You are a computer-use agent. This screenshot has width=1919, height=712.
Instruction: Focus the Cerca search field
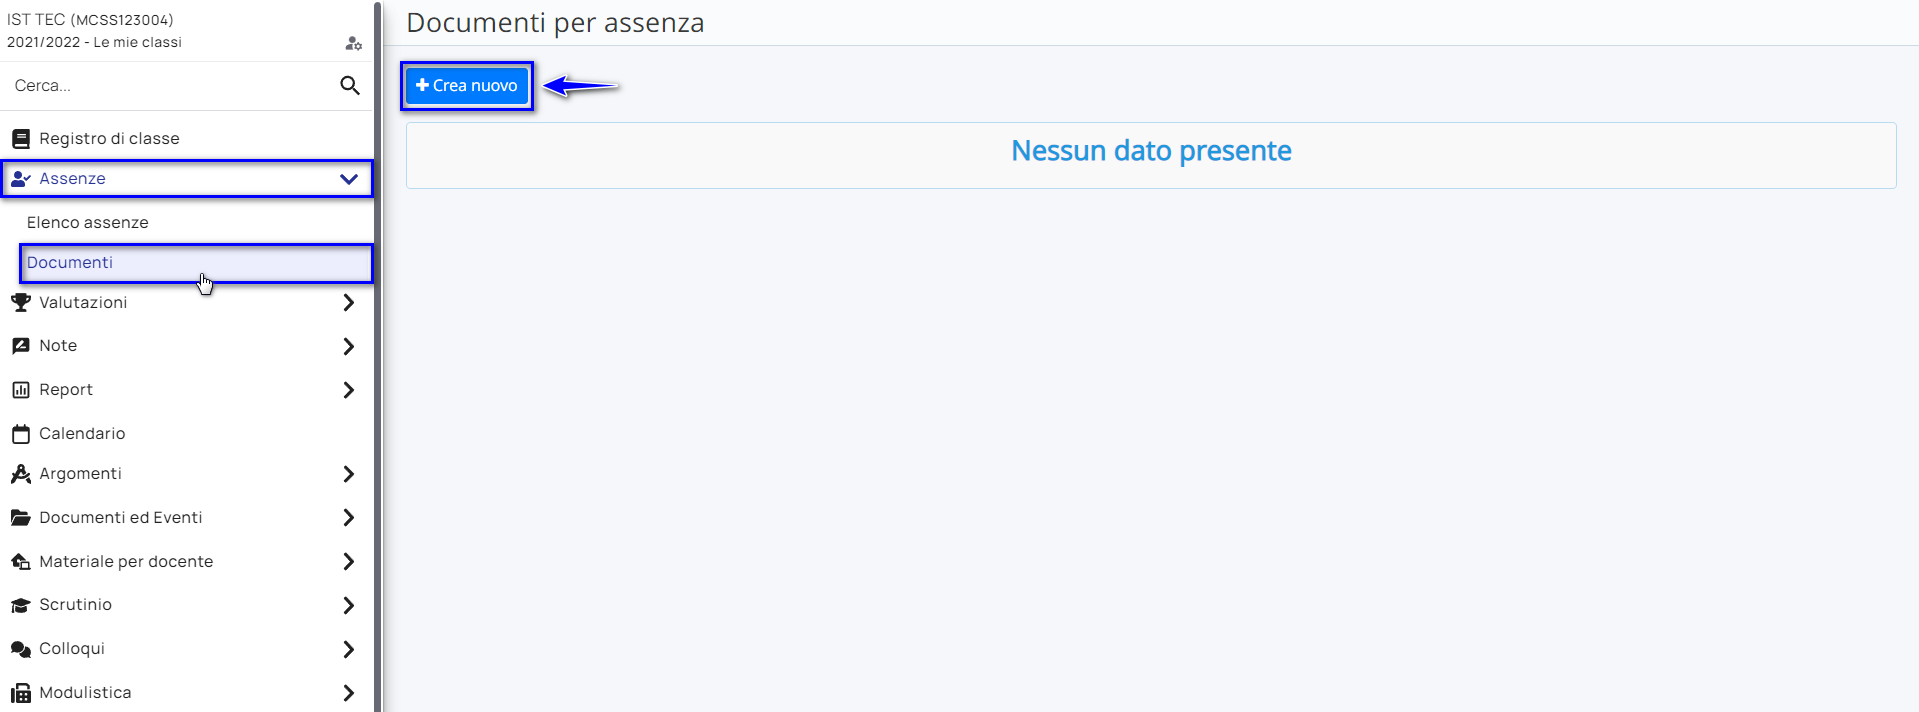tap(170, 86)
